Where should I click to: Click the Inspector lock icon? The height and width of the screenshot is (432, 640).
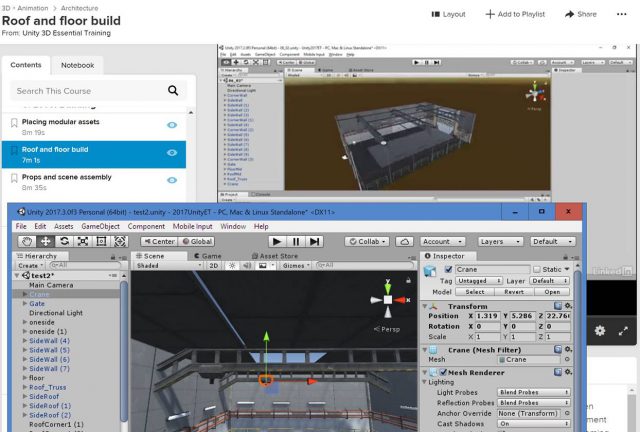(x=565, y=257)
